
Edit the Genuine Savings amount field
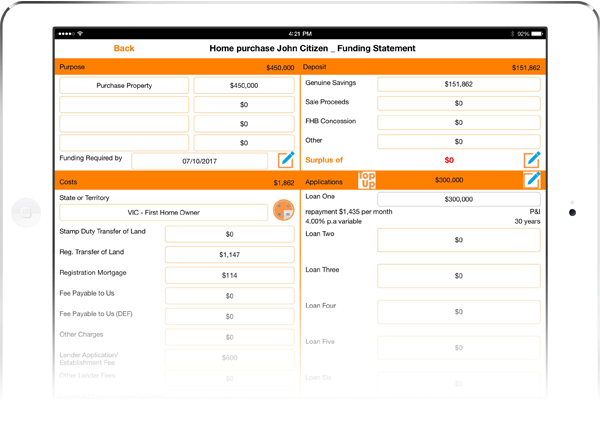point(458,84)
